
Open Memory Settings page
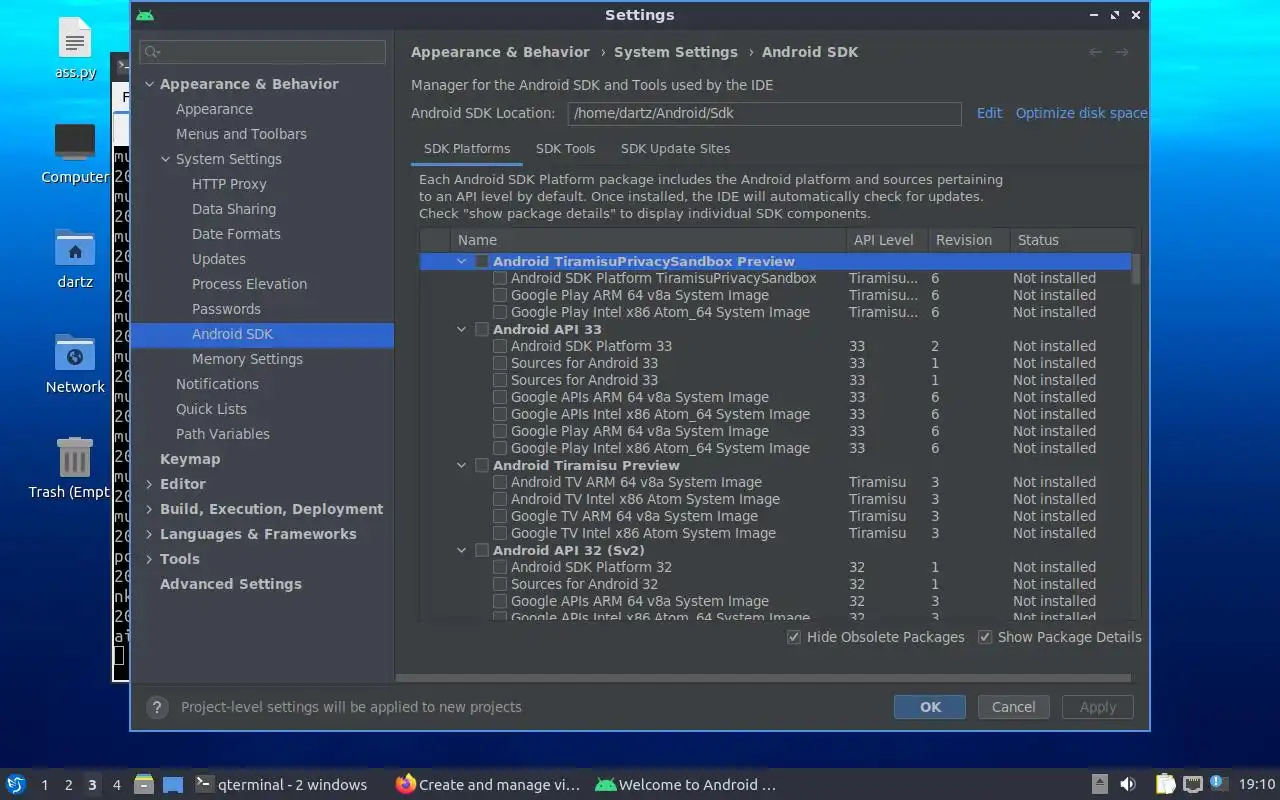pyautogui.click(x=247, y=359)
